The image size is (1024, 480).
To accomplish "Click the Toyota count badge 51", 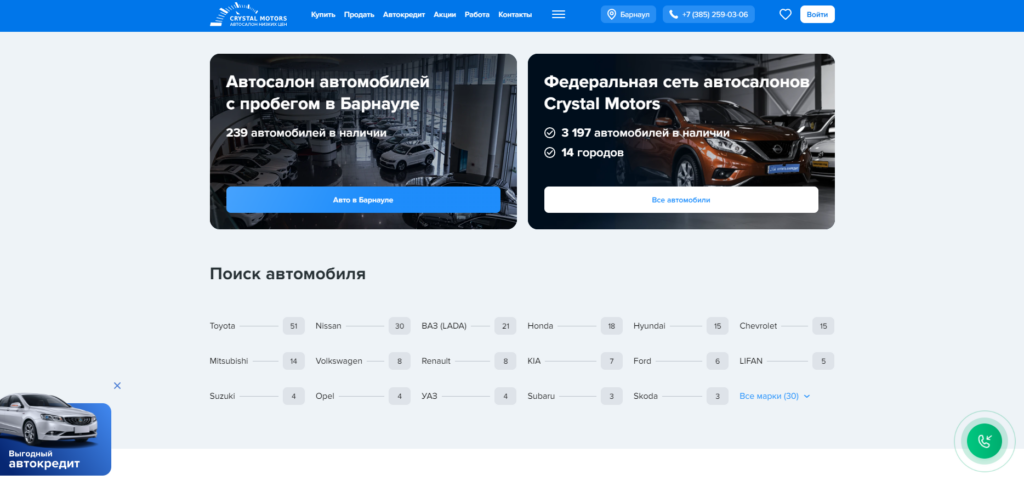I will point(294,326).
